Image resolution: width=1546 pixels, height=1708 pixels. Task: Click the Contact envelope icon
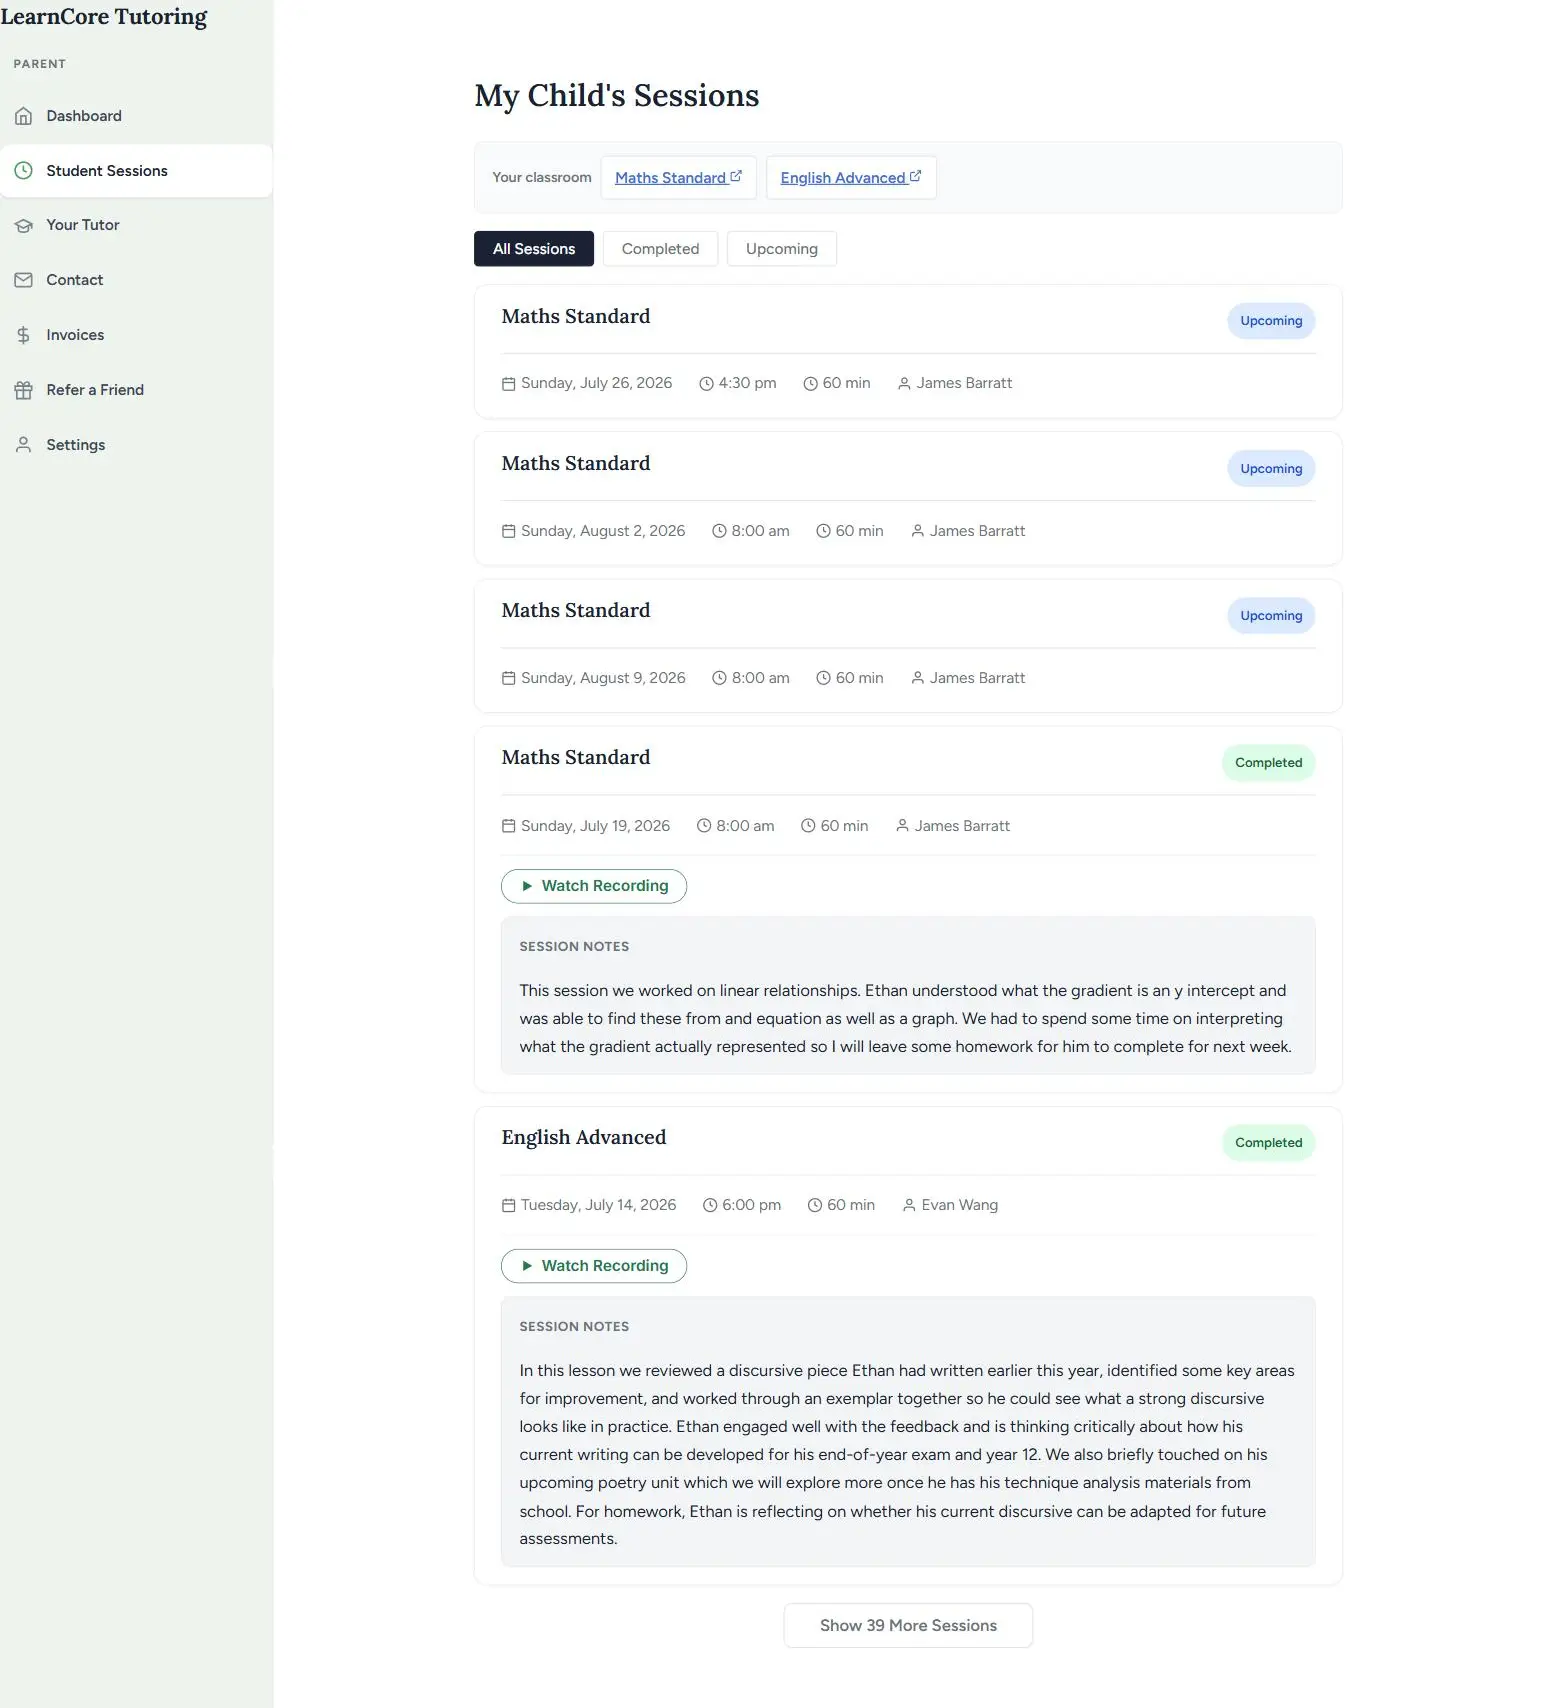point(23,280)
